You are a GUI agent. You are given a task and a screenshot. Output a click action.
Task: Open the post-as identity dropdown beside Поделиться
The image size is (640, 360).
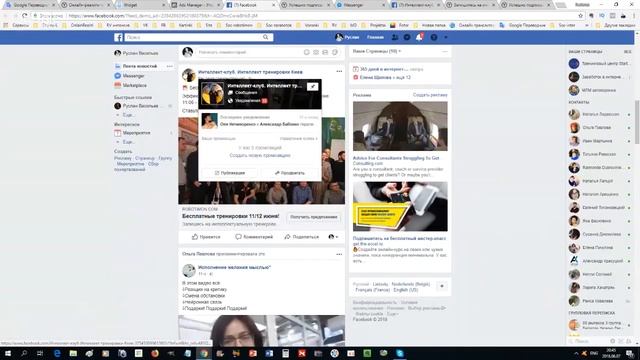coord(333,237)
